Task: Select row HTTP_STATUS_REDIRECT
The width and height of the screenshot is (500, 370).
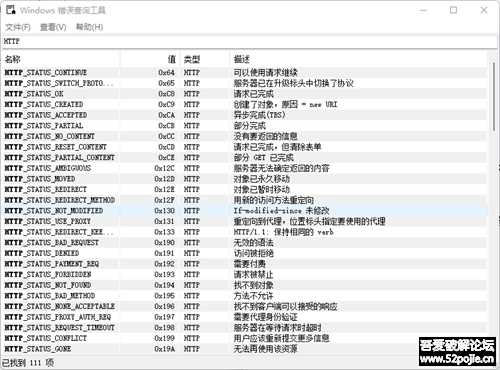Action: click(245, 189)
